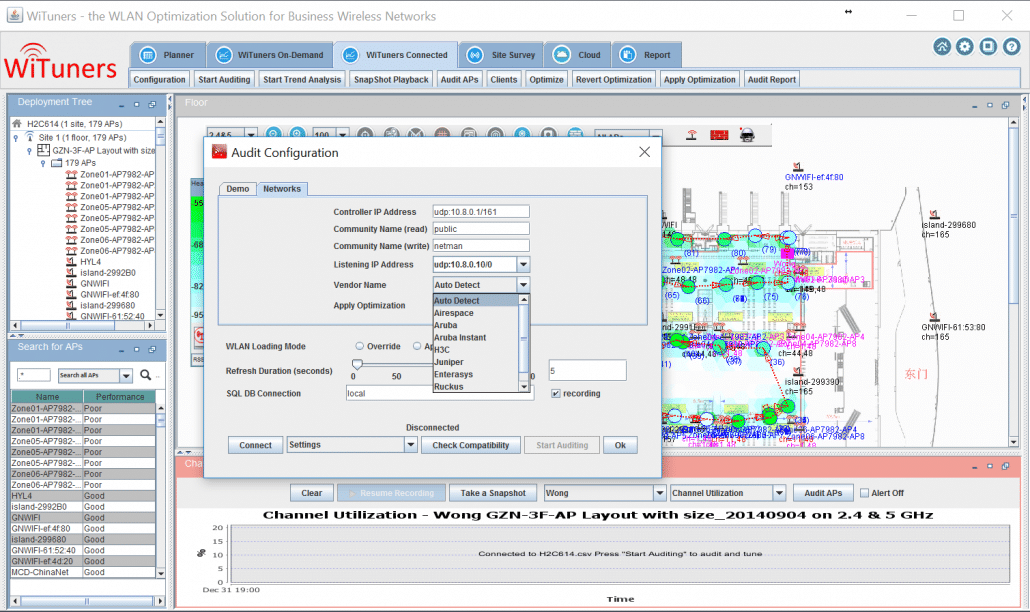This screenshot has width=1030, height=612.
Task: Click Check Compatibility button
Action: (x=470, y=445)
